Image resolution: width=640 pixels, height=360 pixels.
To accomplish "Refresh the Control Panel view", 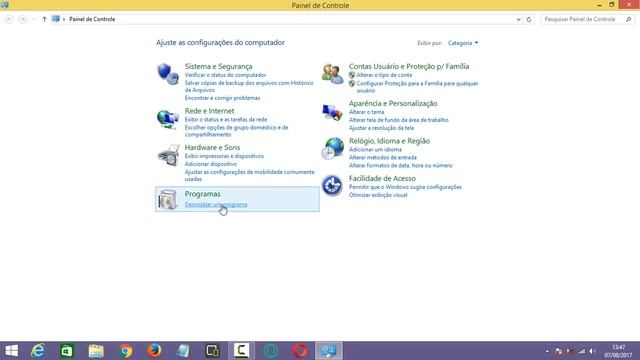I will tap(529, 19).
